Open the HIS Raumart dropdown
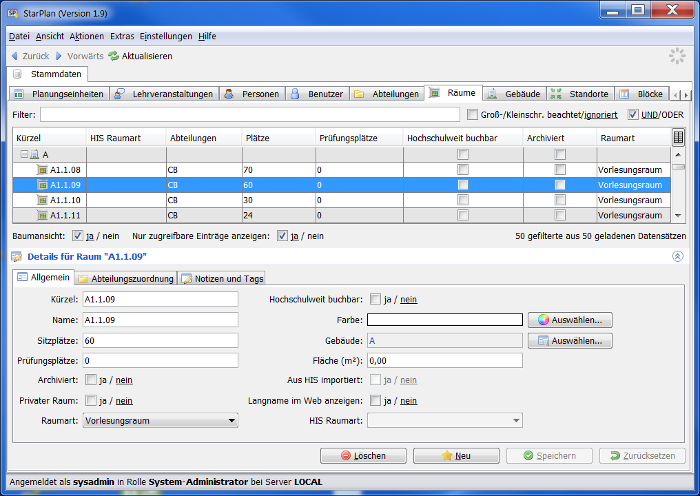 coord(445,421)
